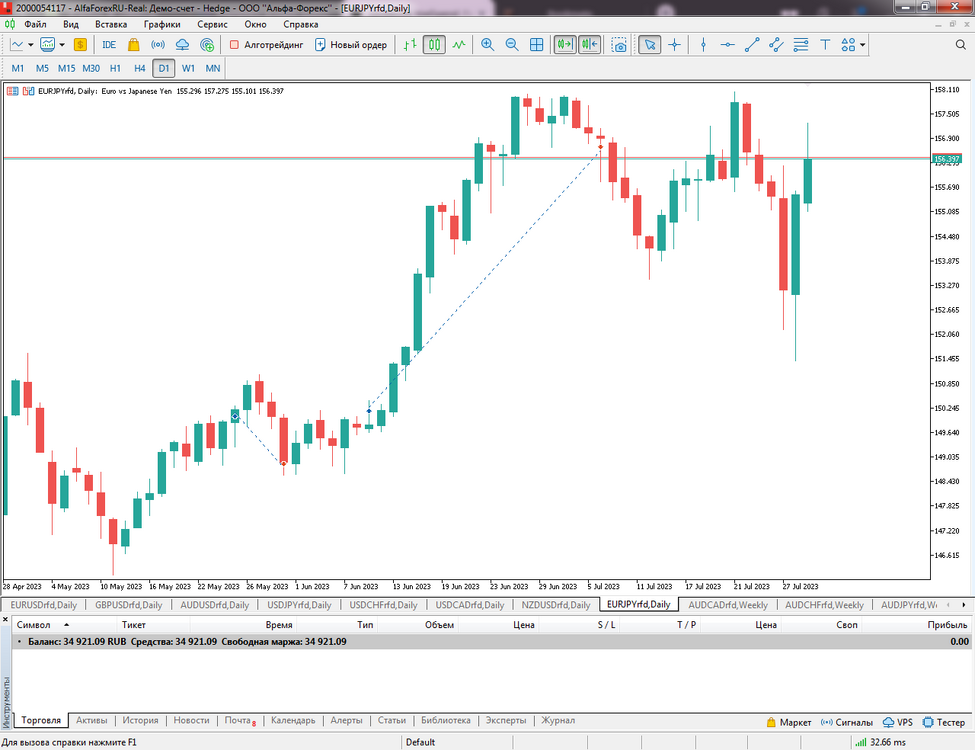
Task: Select D1 timeframe
Action: 164,68
